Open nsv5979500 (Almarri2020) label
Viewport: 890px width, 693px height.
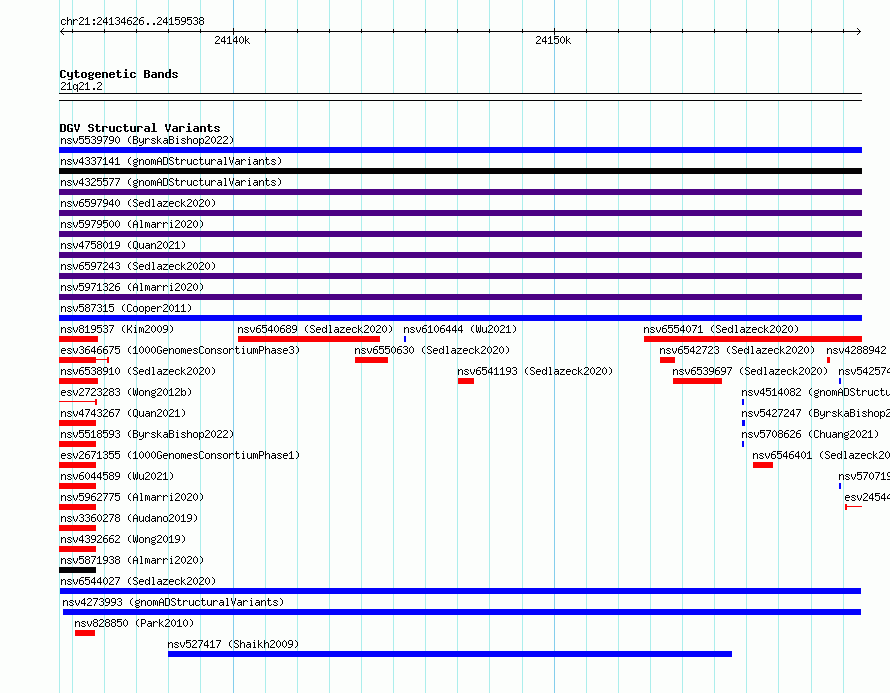132,224
